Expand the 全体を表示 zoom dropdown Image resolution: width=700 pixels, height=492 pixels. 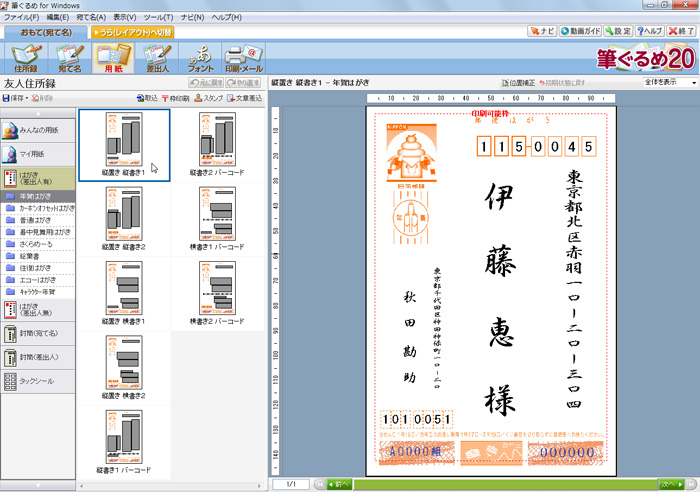pos(672,82)
